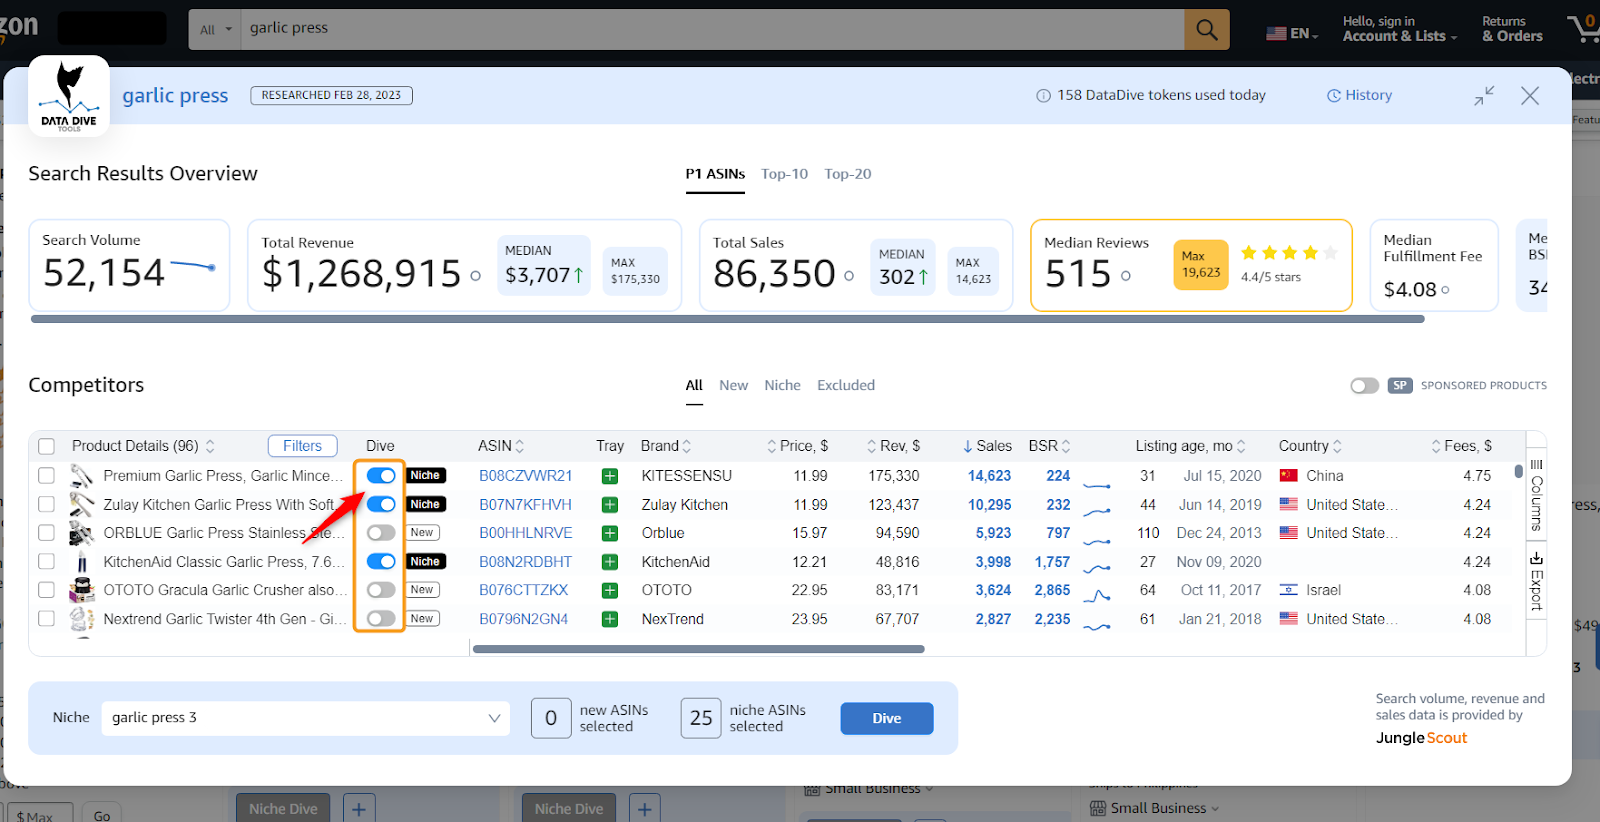Click green tray plus for KitchenAid row
The width and height of the screenshot is (1600, 822).
click(609, 562)
